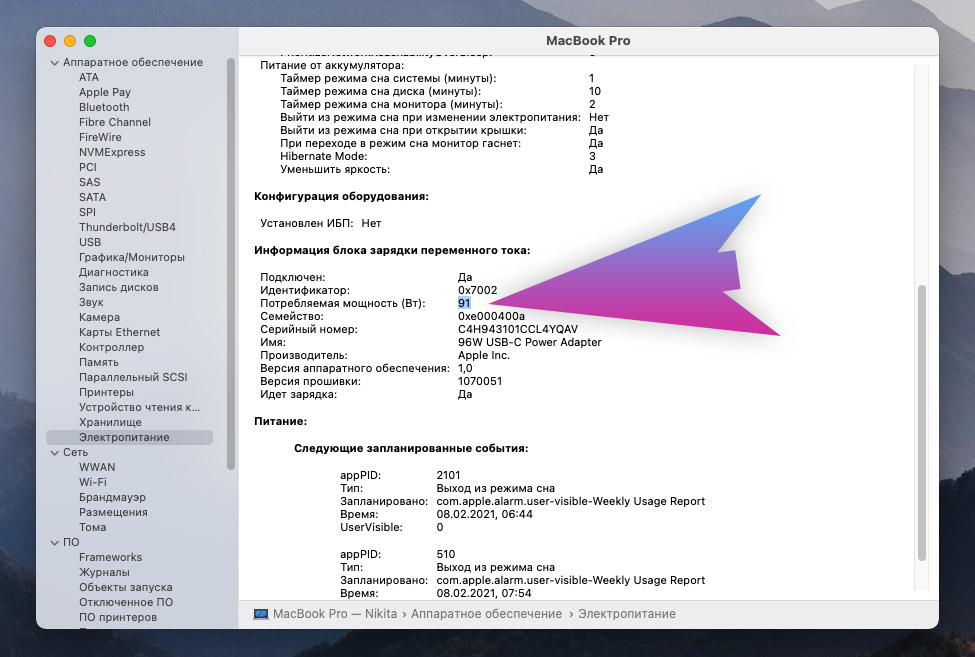This screenshot has width=975, height=657.
Task: Collapse the ПО section
Action: (x=54, y=542)
